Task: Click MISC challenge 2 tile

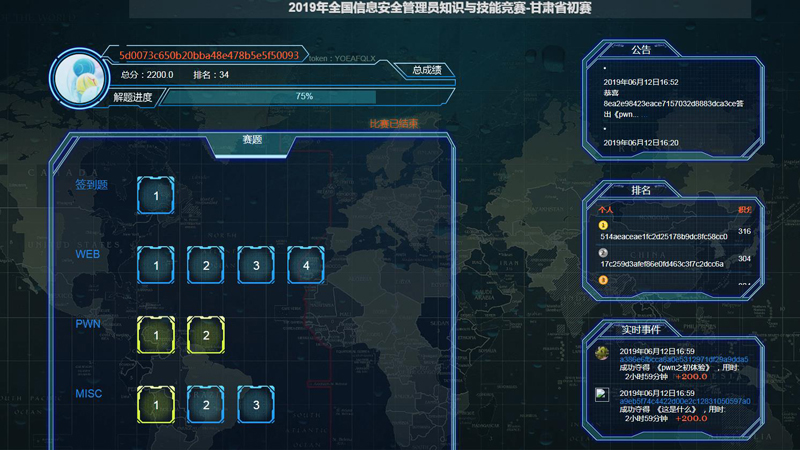Action: [x=206, y=404]
